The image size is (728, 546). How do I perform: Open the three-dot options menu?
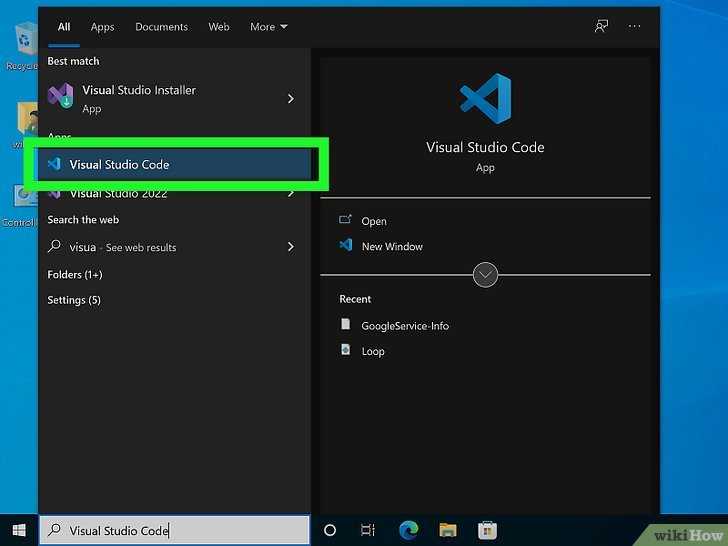coord(634,26)
